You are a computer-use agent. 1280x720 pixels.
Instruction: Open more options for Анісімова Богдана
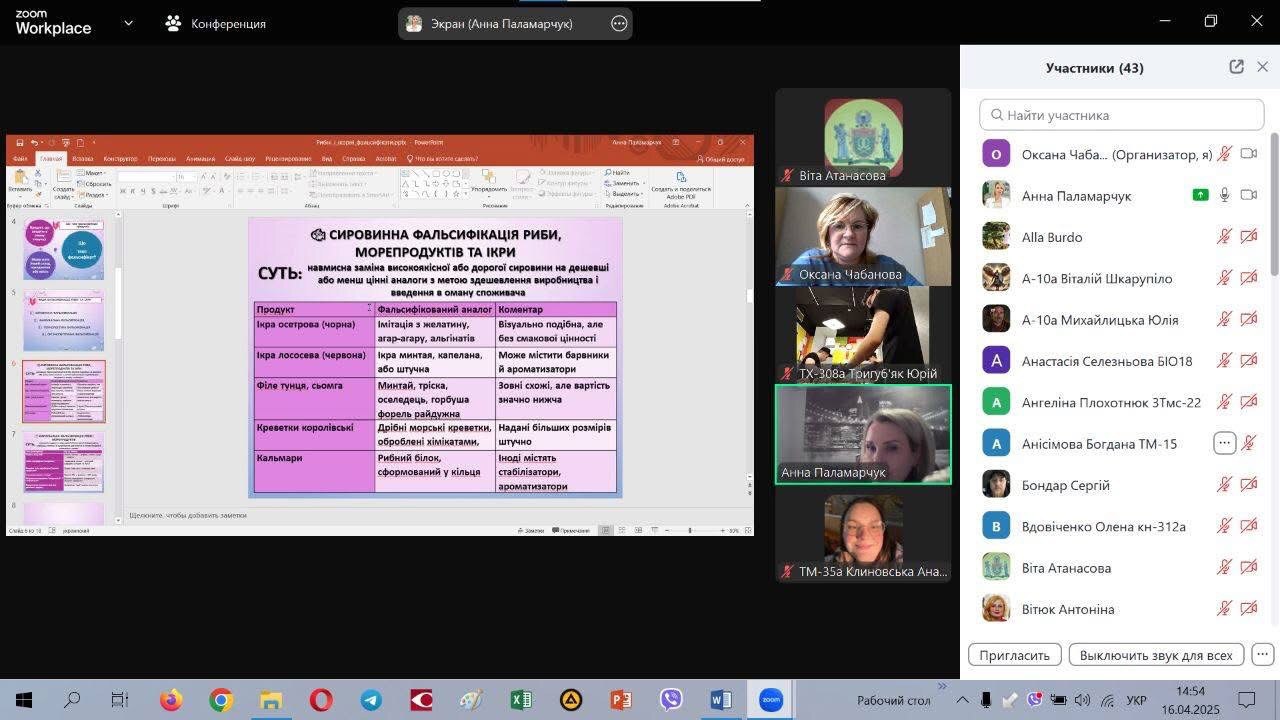tap(1224, 443)
